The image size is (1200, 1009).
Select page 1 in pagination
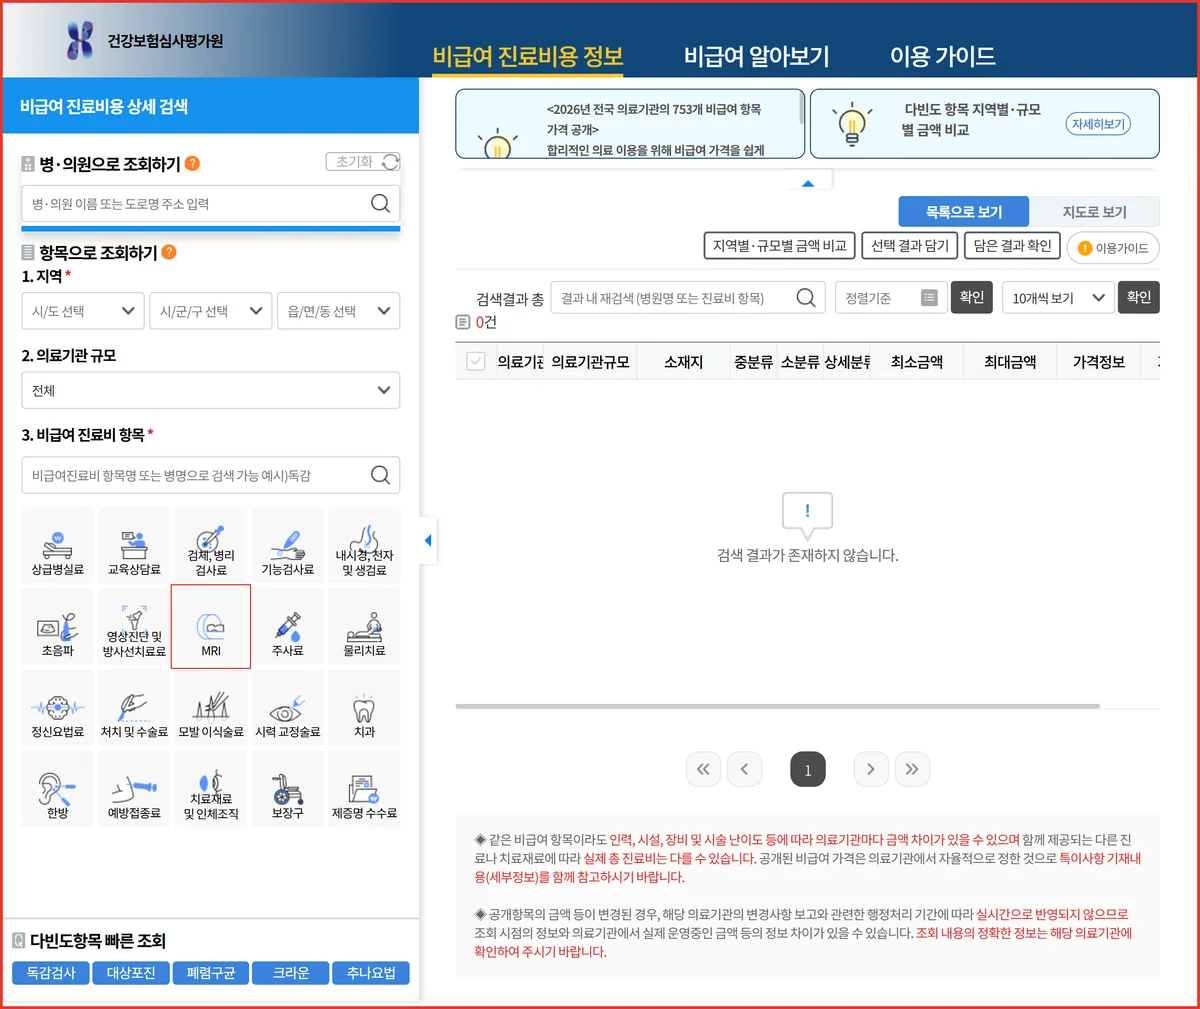(808, 769)
